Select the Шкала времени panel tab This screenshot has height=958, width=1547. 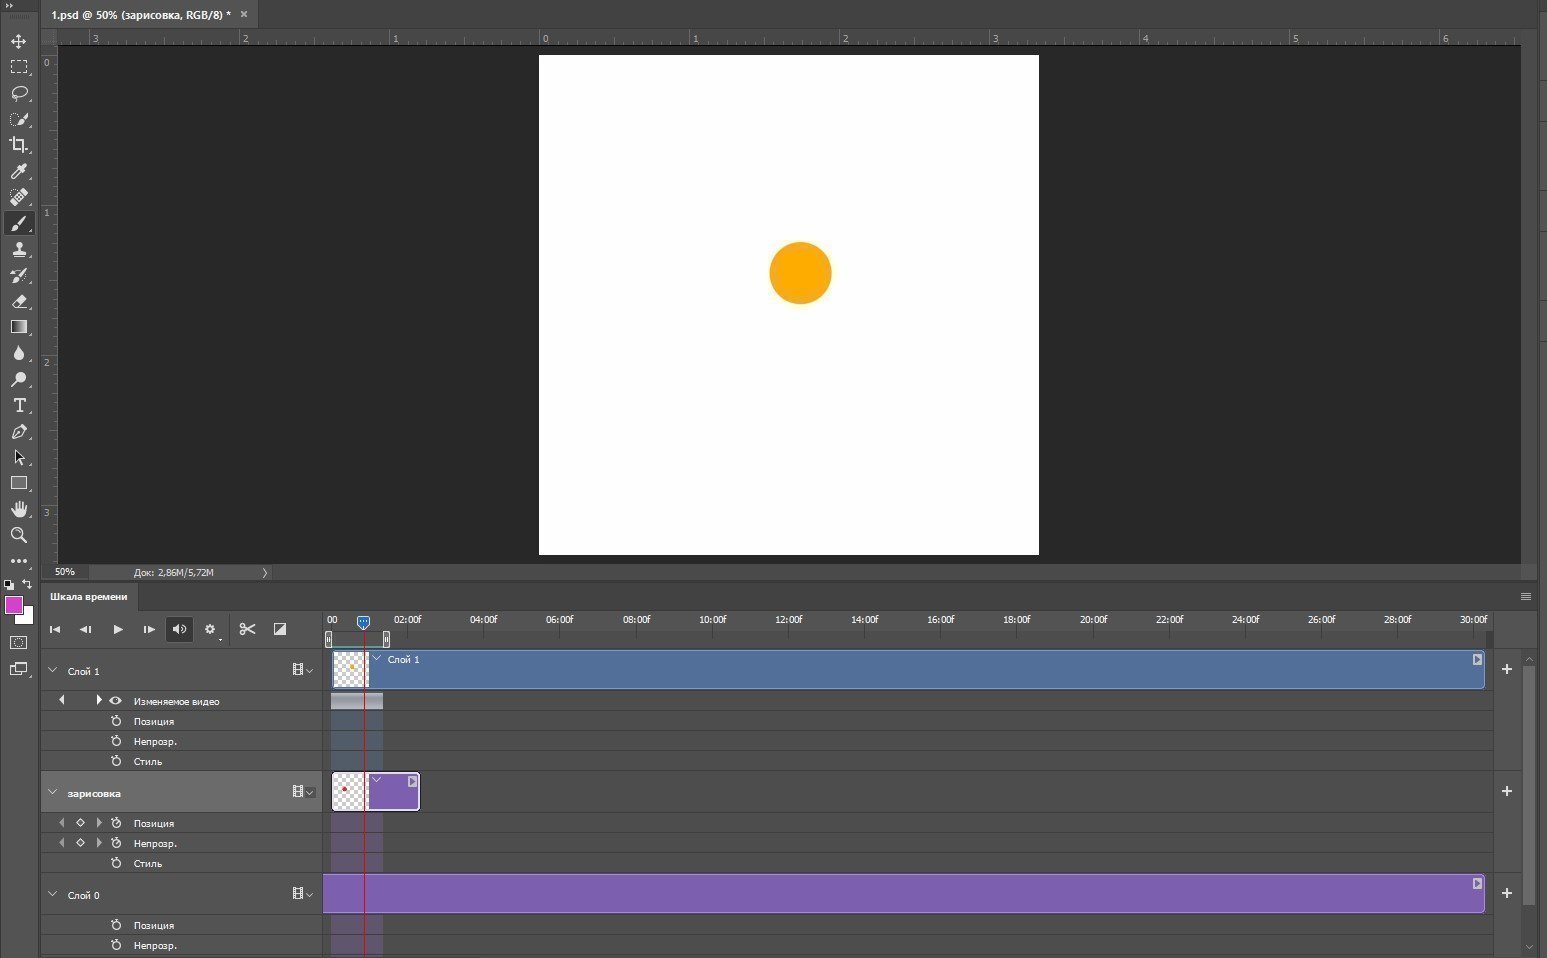coord(89,597)
